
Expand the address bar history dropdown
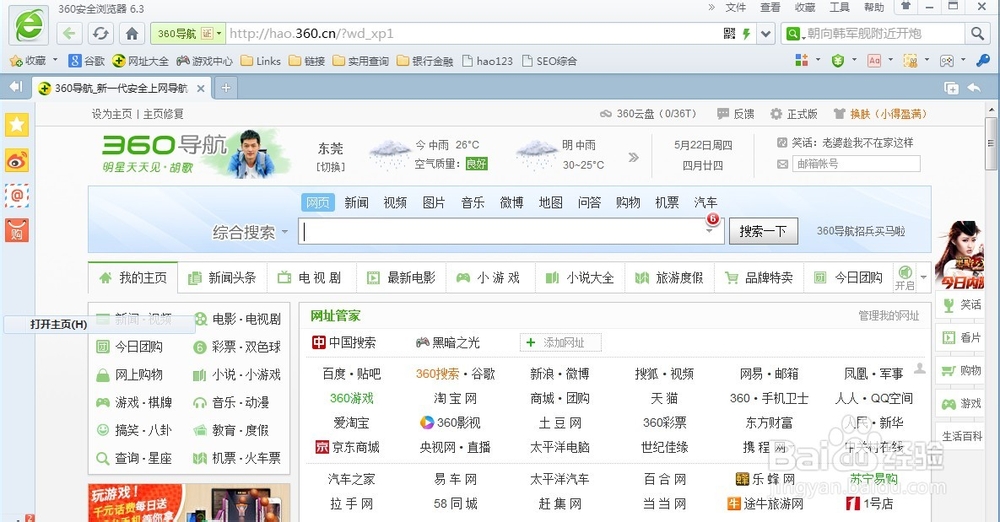[x=766, y=34]
